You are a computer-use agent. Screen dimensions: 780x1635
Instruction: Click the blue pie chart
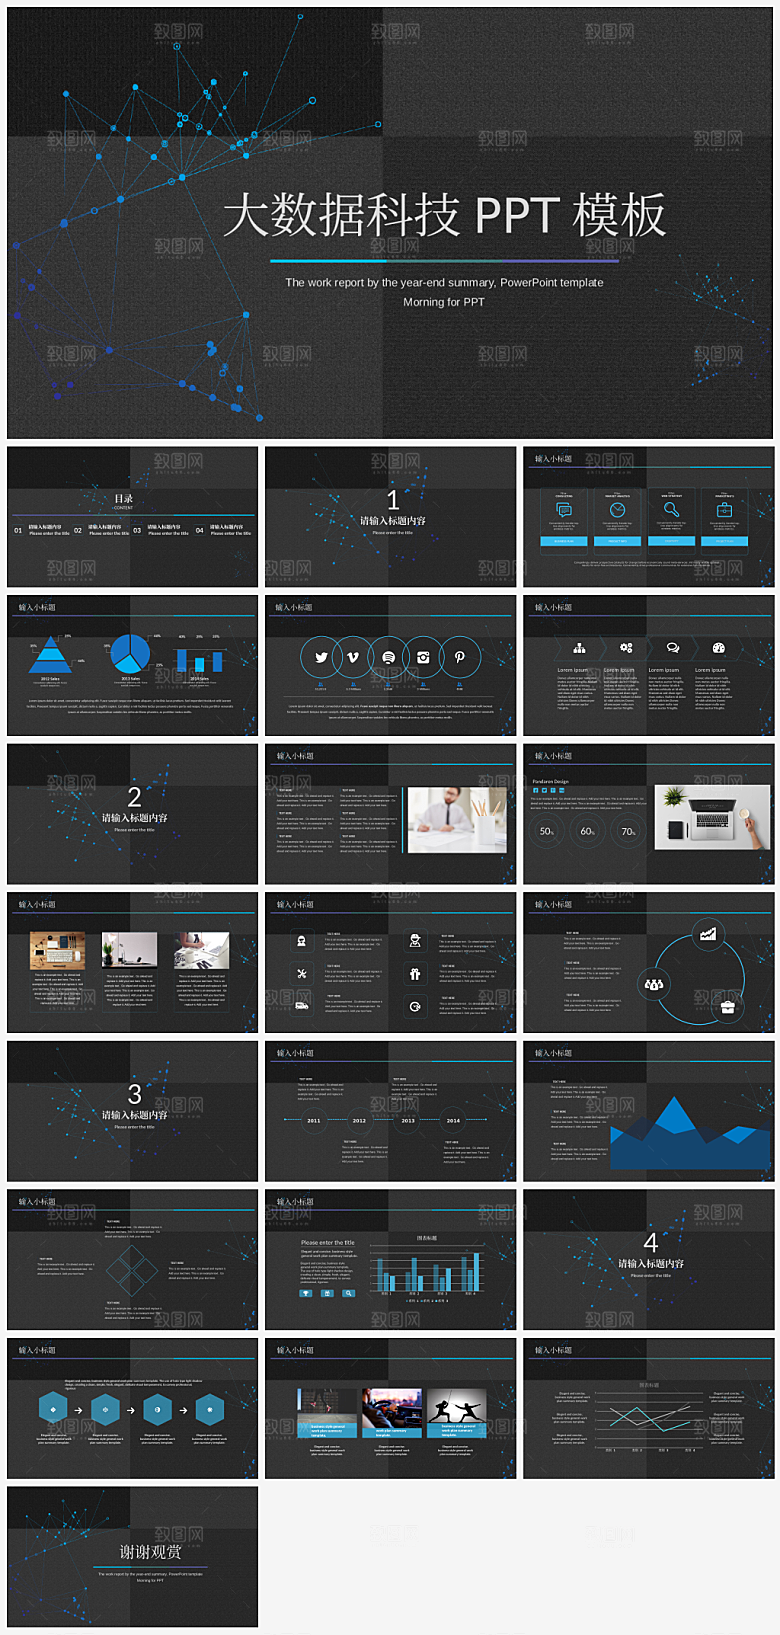(x=130, y=653)
